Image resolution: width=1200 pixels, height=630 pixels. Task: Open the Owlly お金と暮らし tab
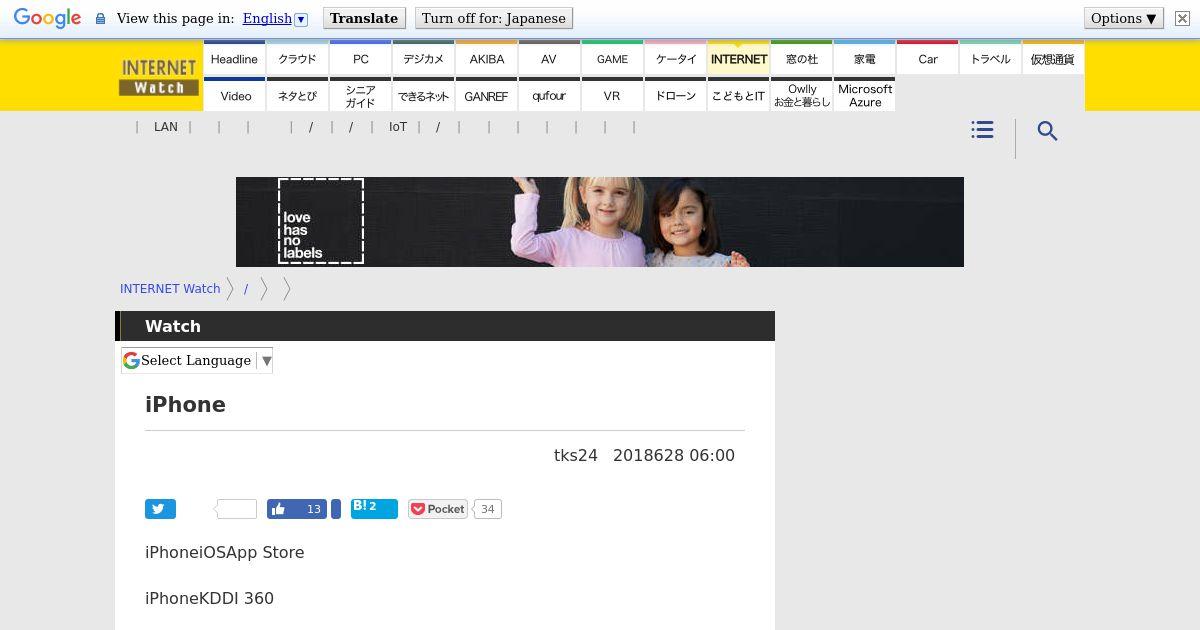801,95
